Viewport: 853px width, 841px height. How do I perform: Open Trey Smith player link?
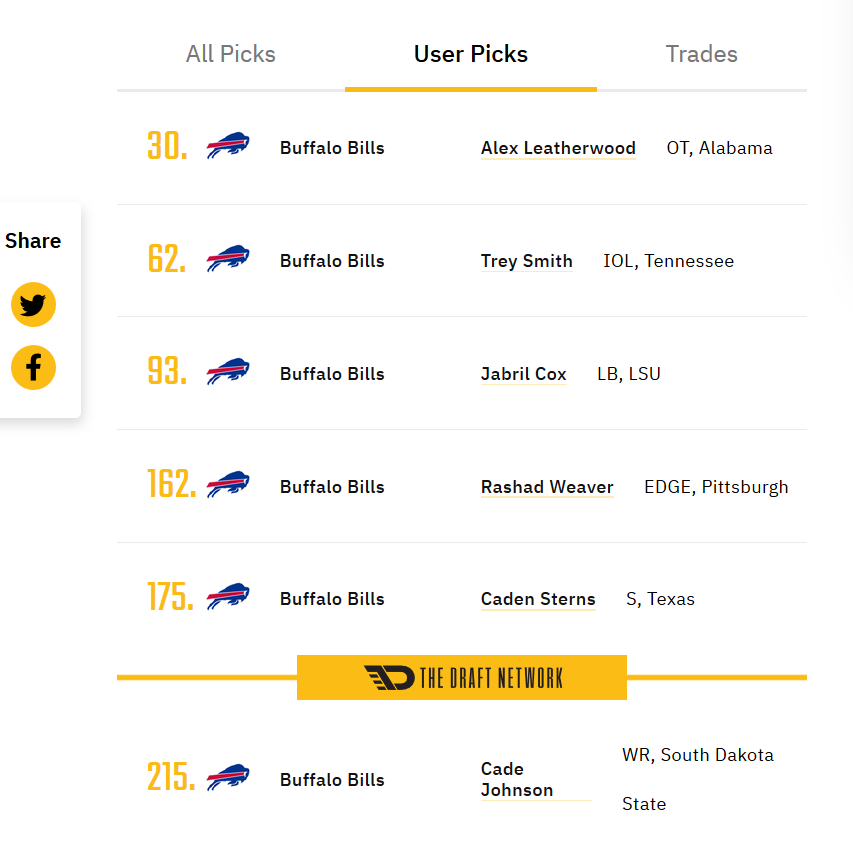click(527, 261)
